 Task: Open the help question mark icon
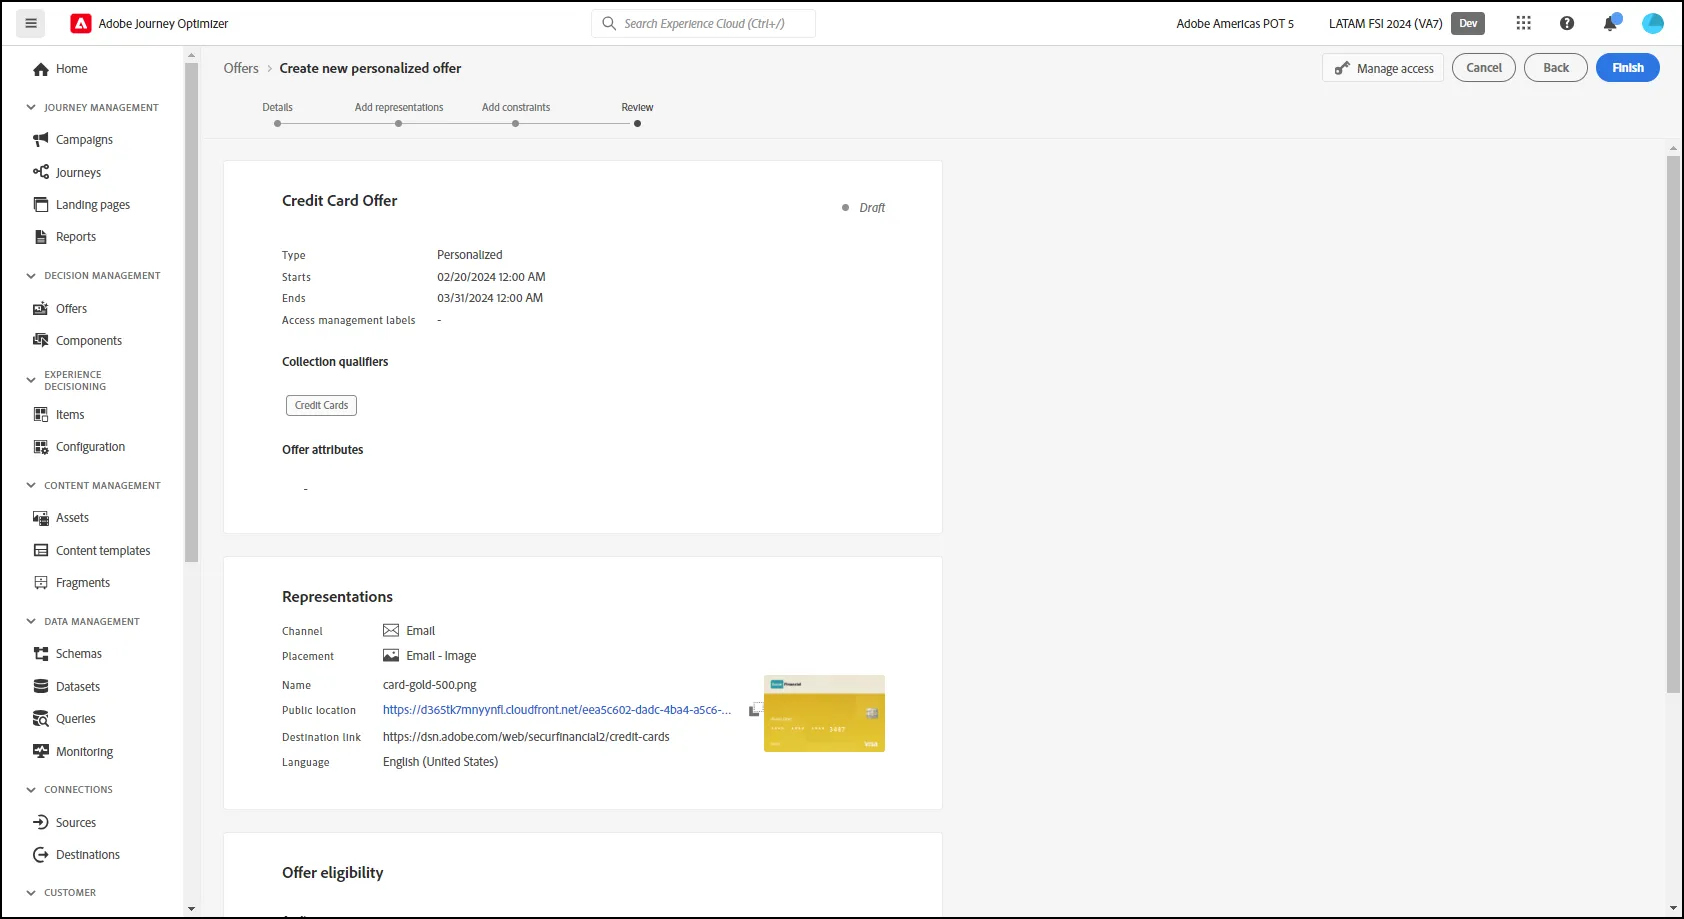1567,23
